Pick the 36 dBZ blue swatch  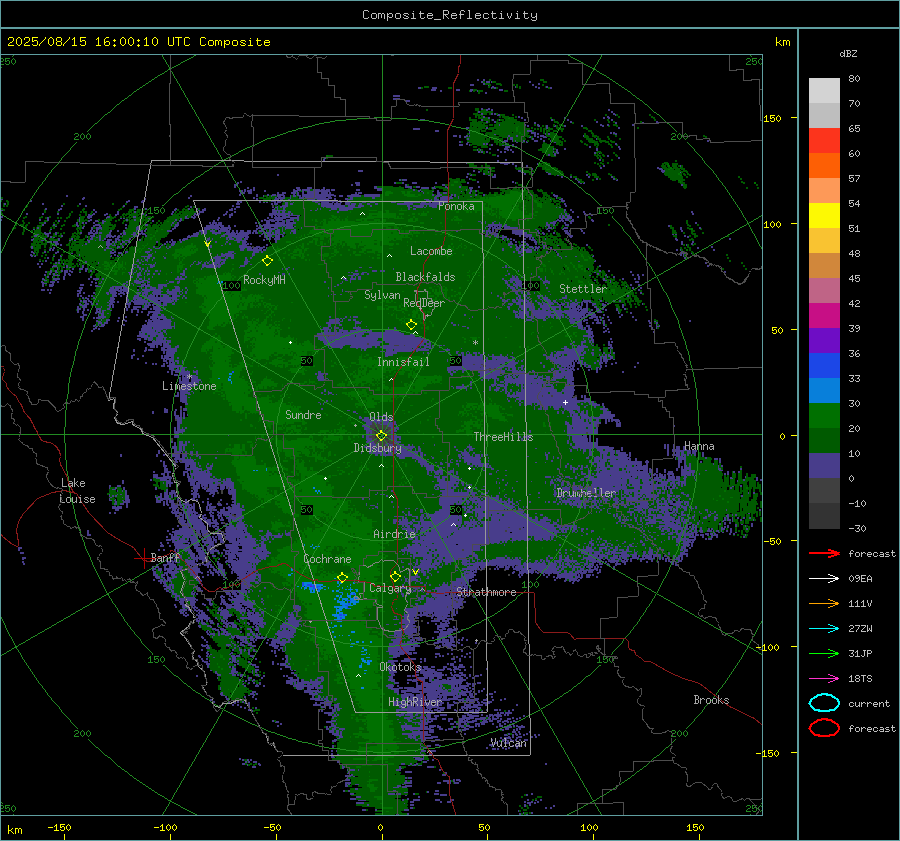click(x=824, y=365)
